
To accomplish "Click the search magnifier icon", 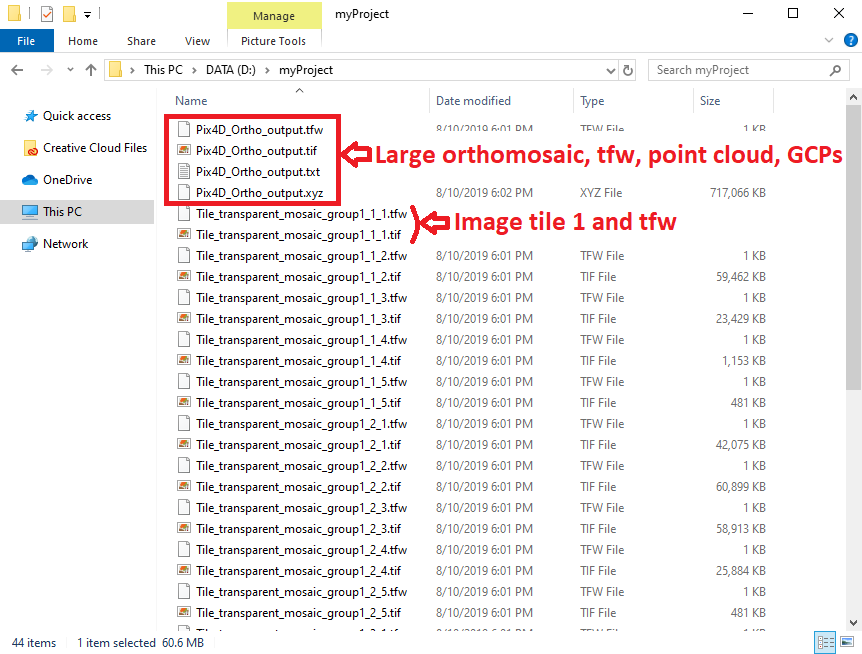I will point(836,70).
